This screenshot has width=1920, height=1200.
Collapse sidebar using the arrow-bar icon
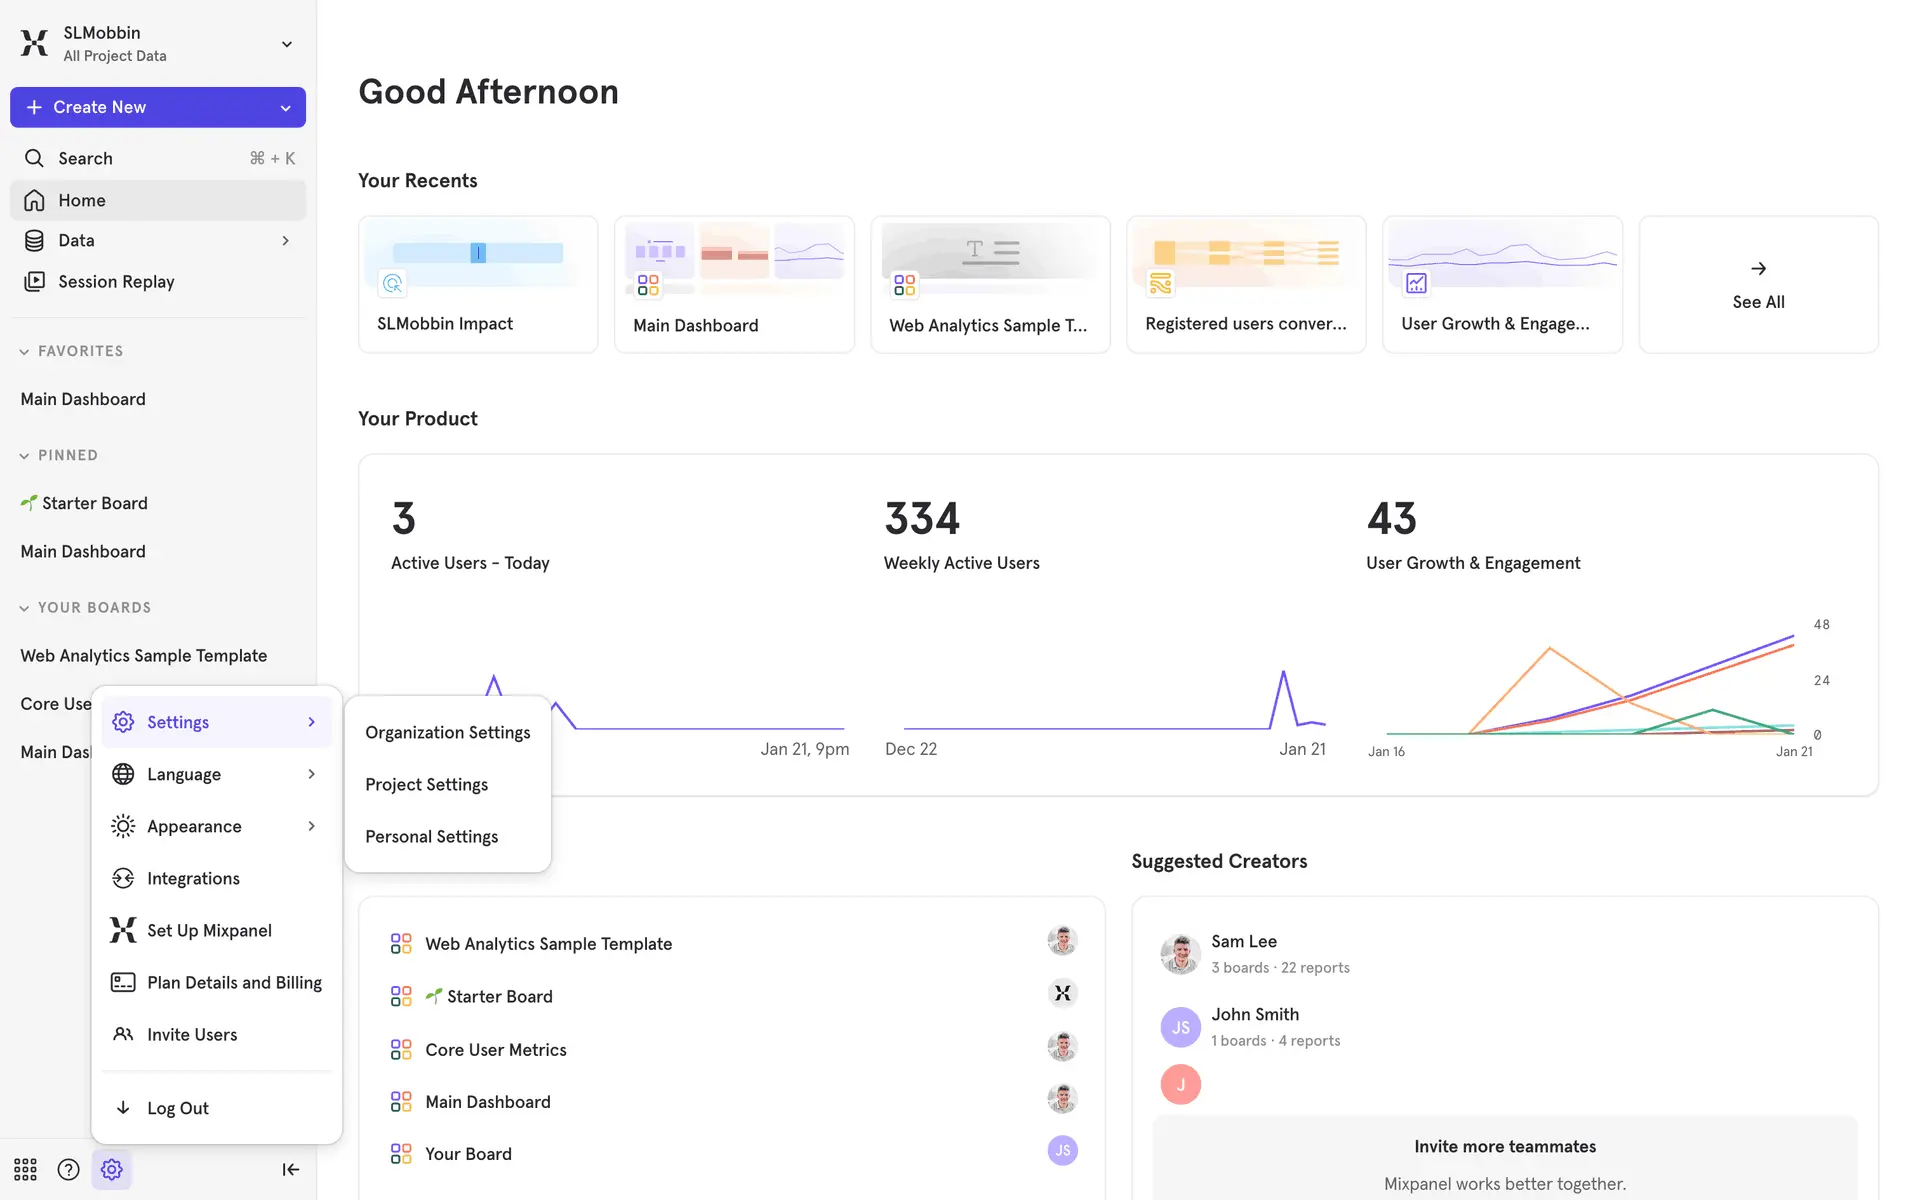[x=290, y=1169]
